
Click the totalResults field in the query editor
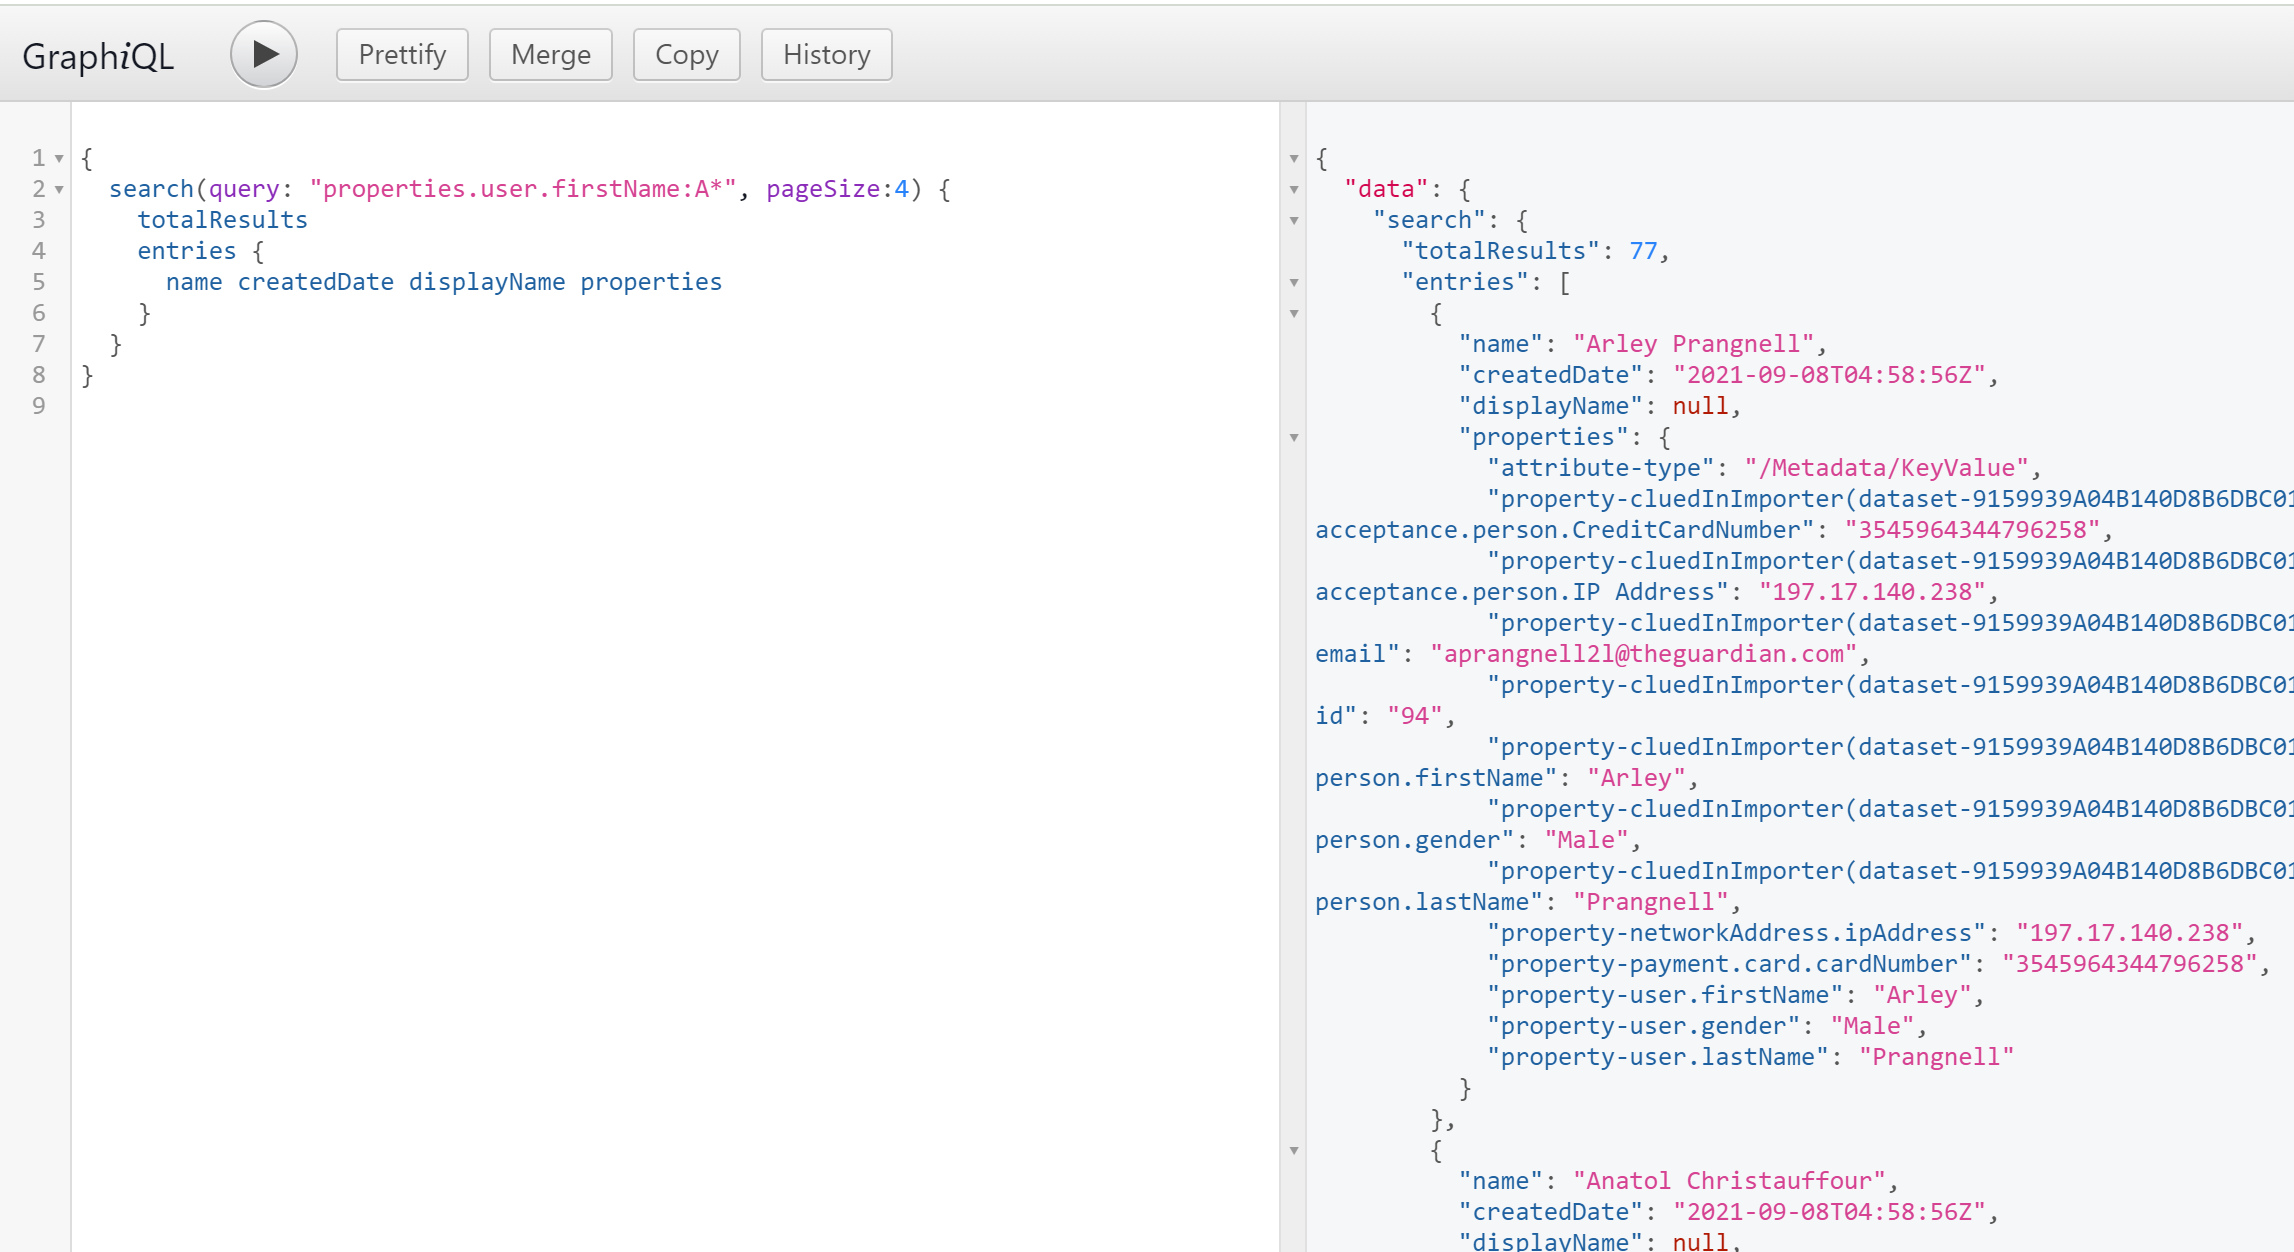coord(222,220)
